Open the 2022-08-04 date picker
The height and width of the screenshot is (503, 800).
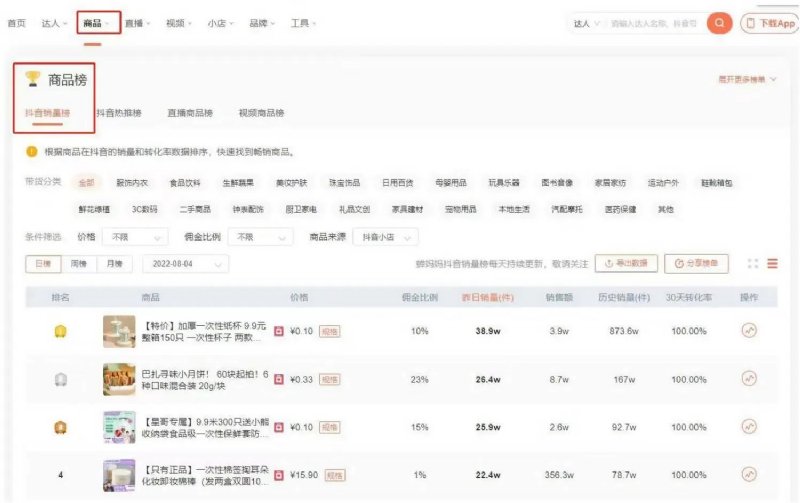(186, 264)
